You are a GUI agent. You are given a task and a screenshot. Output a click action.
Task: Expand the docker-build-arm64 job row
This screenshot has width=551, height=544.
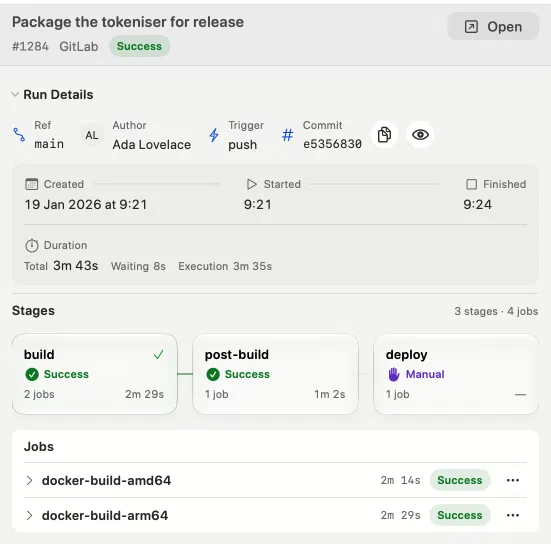pyautogui.click(x=30, y=516)
